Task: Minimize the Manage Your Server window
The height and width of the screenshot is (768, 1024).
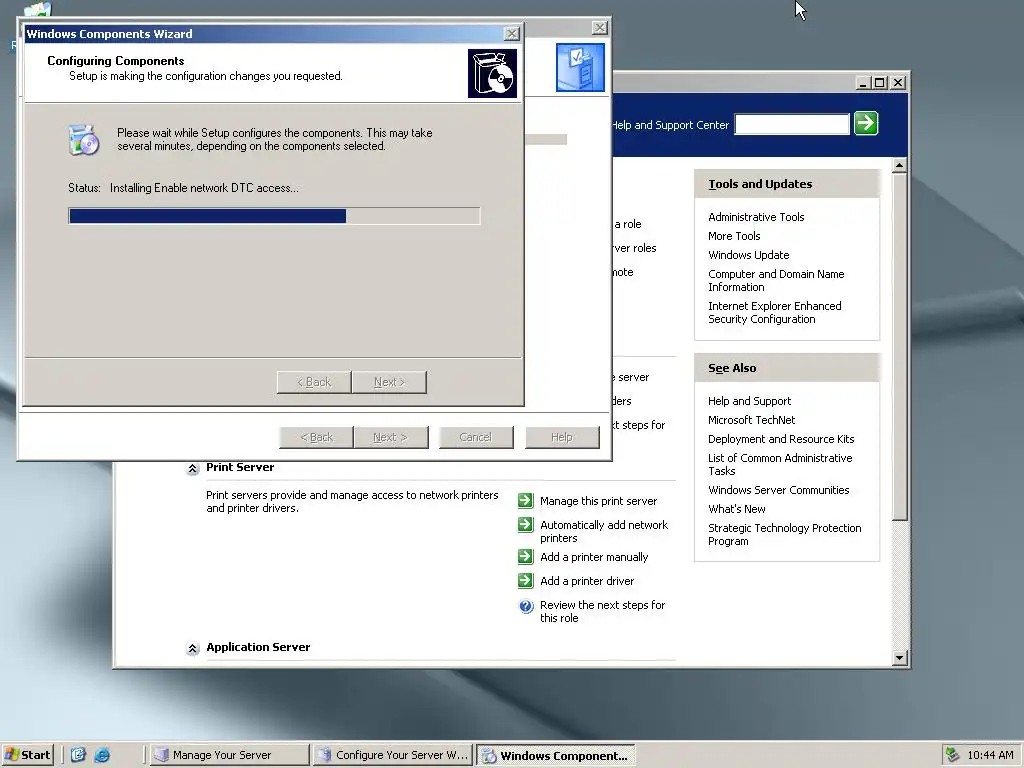Action: [863, 83]
